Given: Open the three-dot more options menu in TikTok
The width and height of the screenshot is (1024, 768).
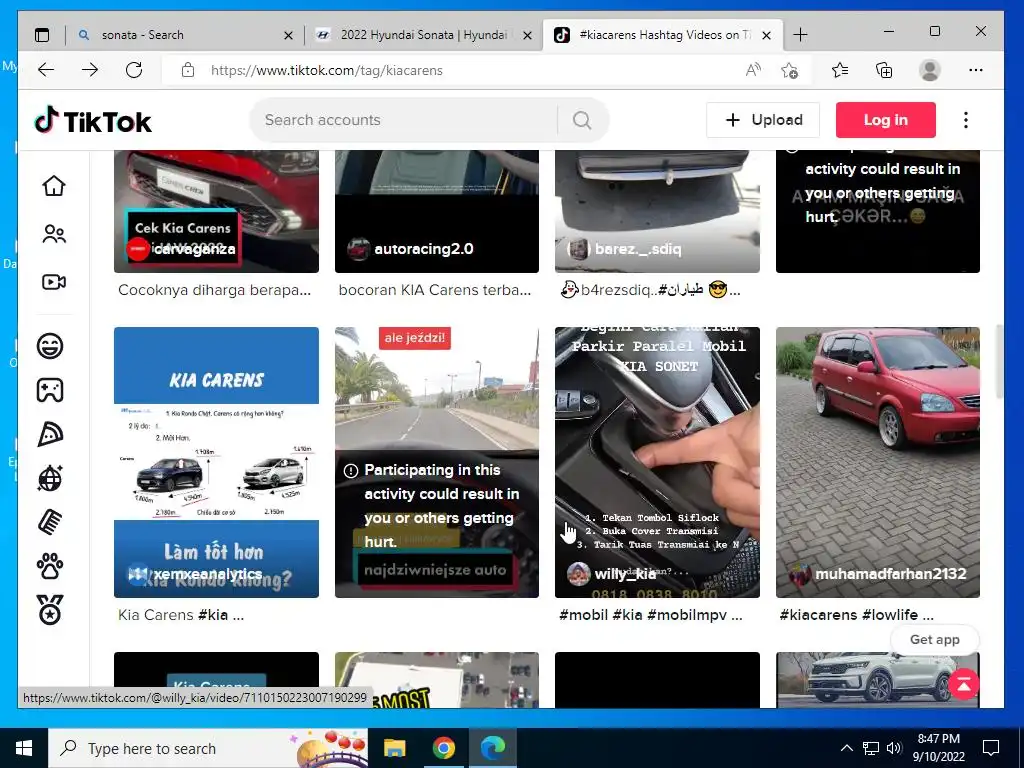Looking at the screenshot, I should tap(966, 120).
